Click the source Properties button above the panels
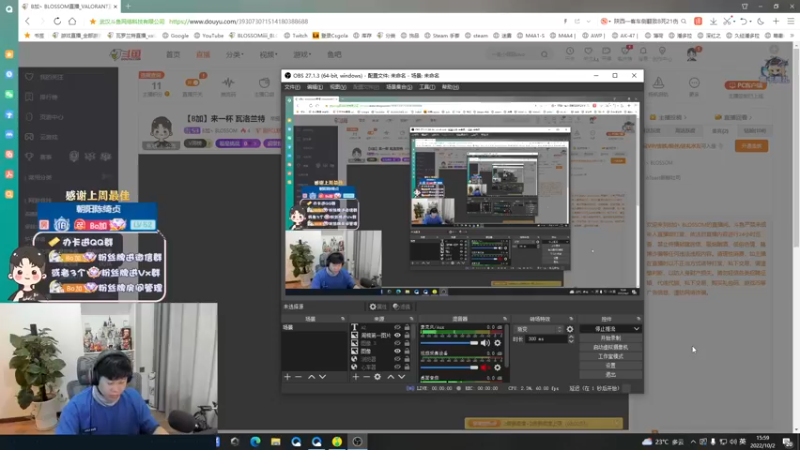Viewport: 800px width, 450px height. (378, 307)
